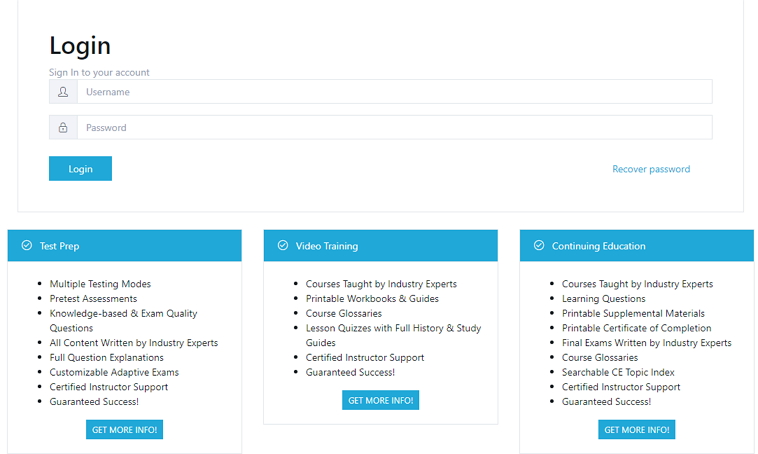The width and height of the screenshot is (758, 454).
Task: Click 'Printable Supplemental Materials' item
Action: (x=633, y=313)
